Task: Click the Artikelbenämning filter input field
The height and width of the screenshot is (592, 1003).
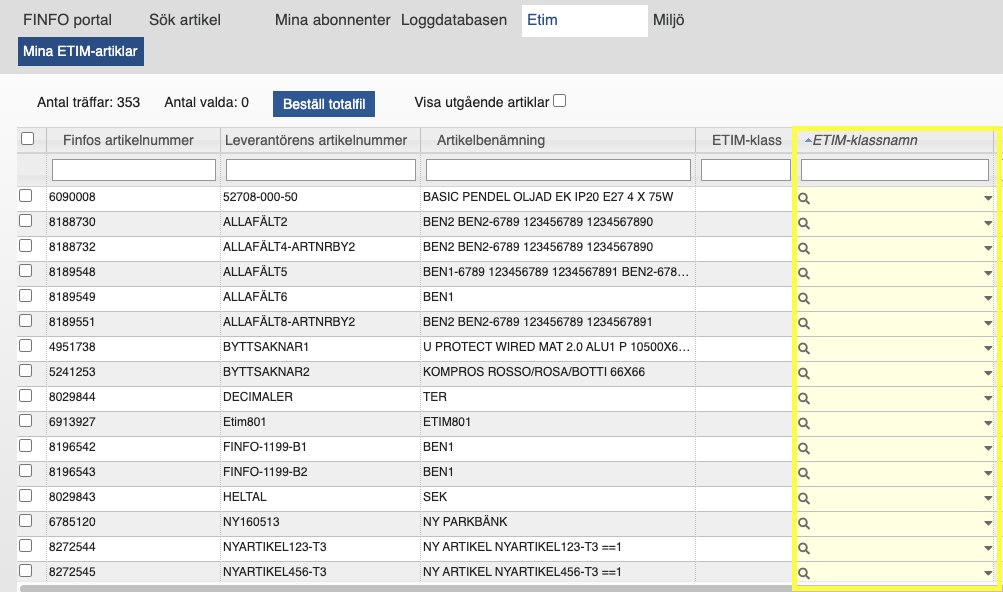Action: pyautogui.click(x=558, y=170)
